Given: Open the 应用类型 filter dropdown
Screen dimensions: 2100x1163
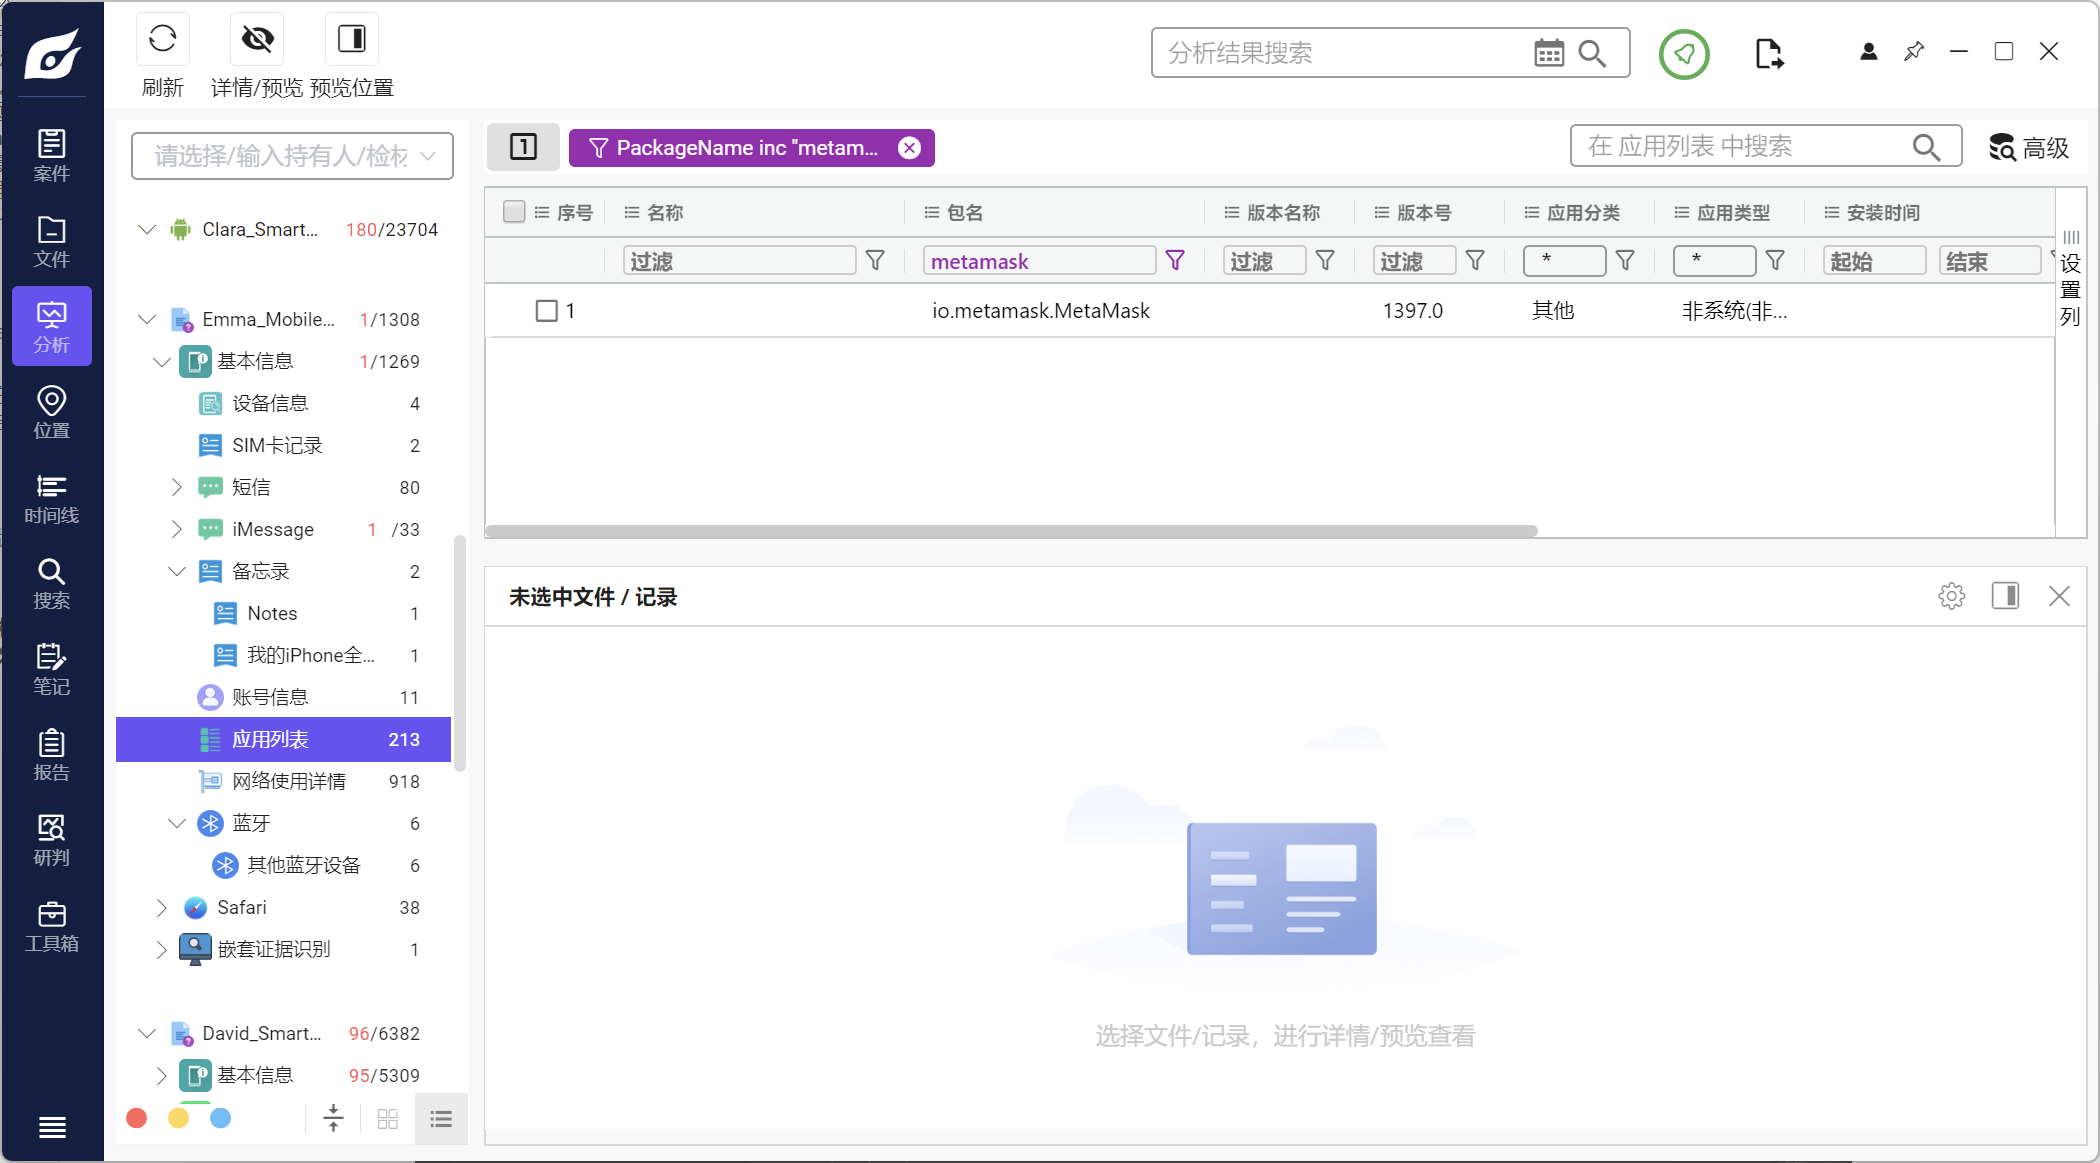Looking at the screenshot, I should [x=1714, y=261].
